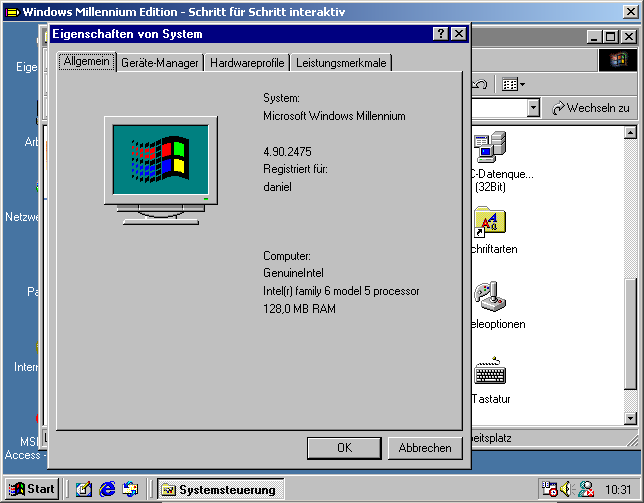
Task: Click the taskbar clock showing 10:31
Action: tap(618, 489)
